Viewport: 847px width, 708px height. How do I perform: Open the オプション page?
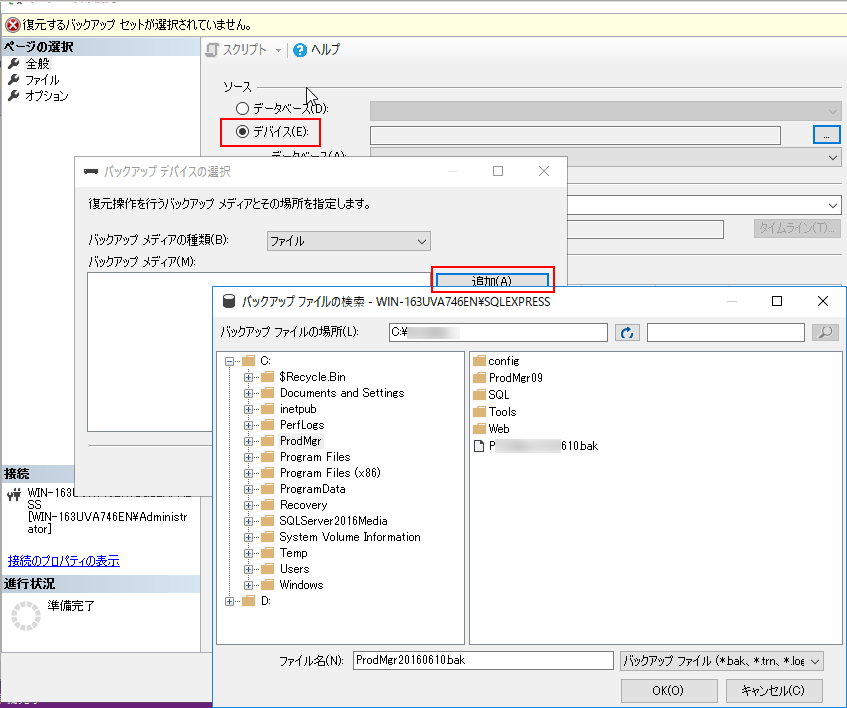[x=46, y=96]
